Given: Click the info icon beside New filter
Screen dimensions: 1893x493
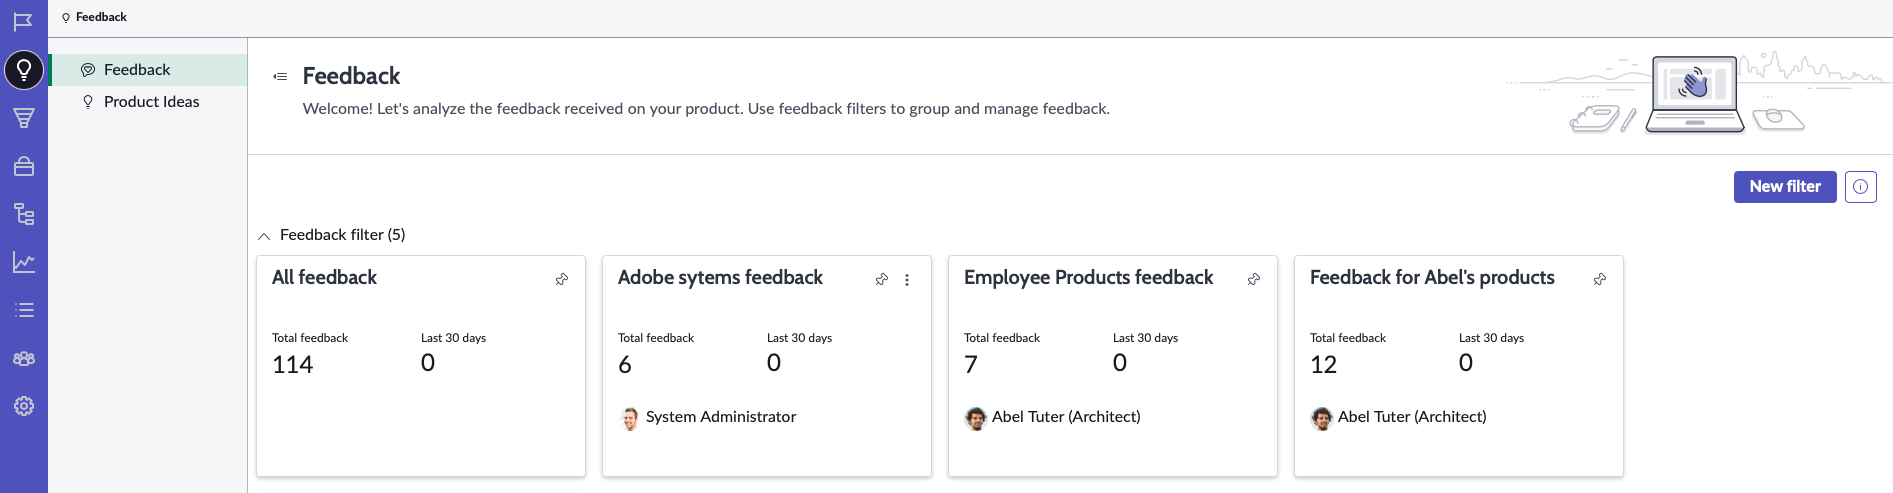Looking at the screenshot, I should coord(1861,187).
